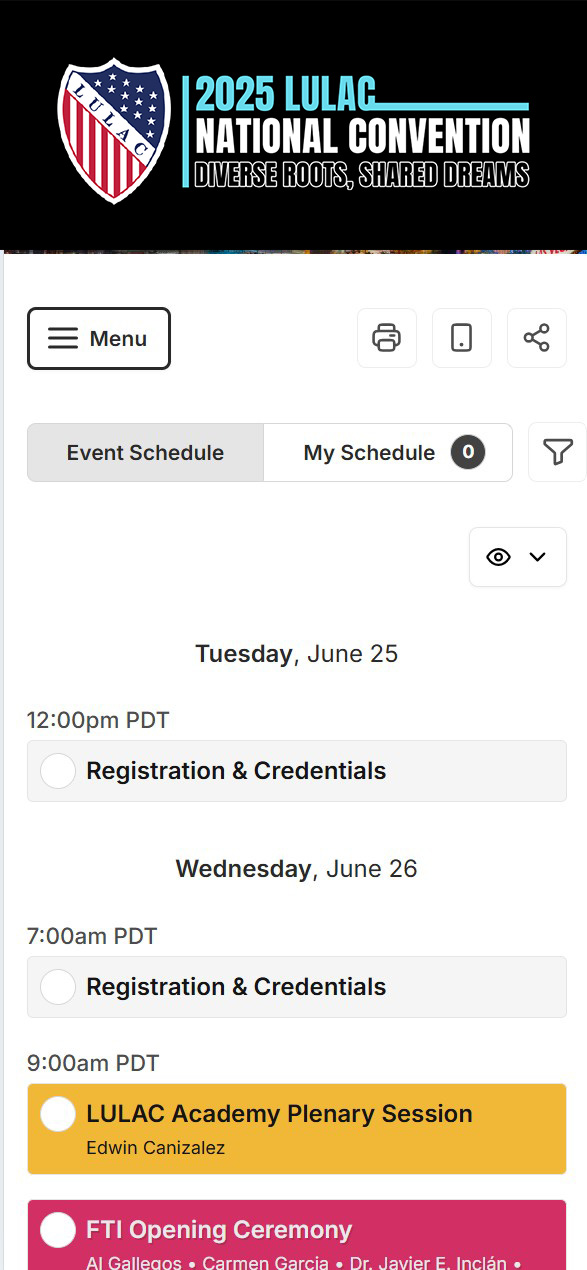Switch to Event Schedule tab

coord(146,453)
